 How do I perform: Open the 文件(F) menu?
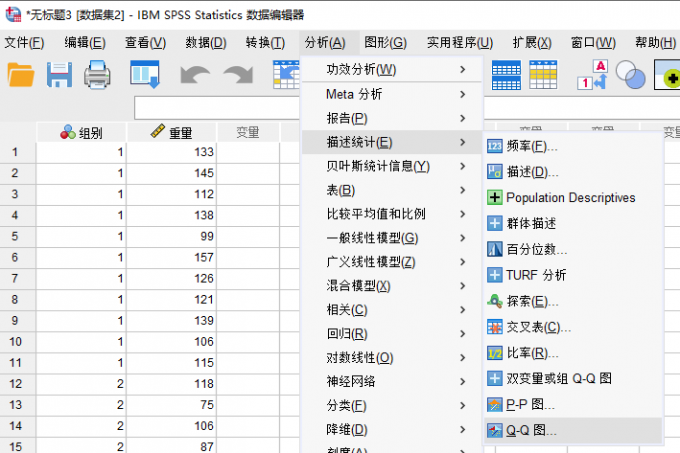click(24, 42)
